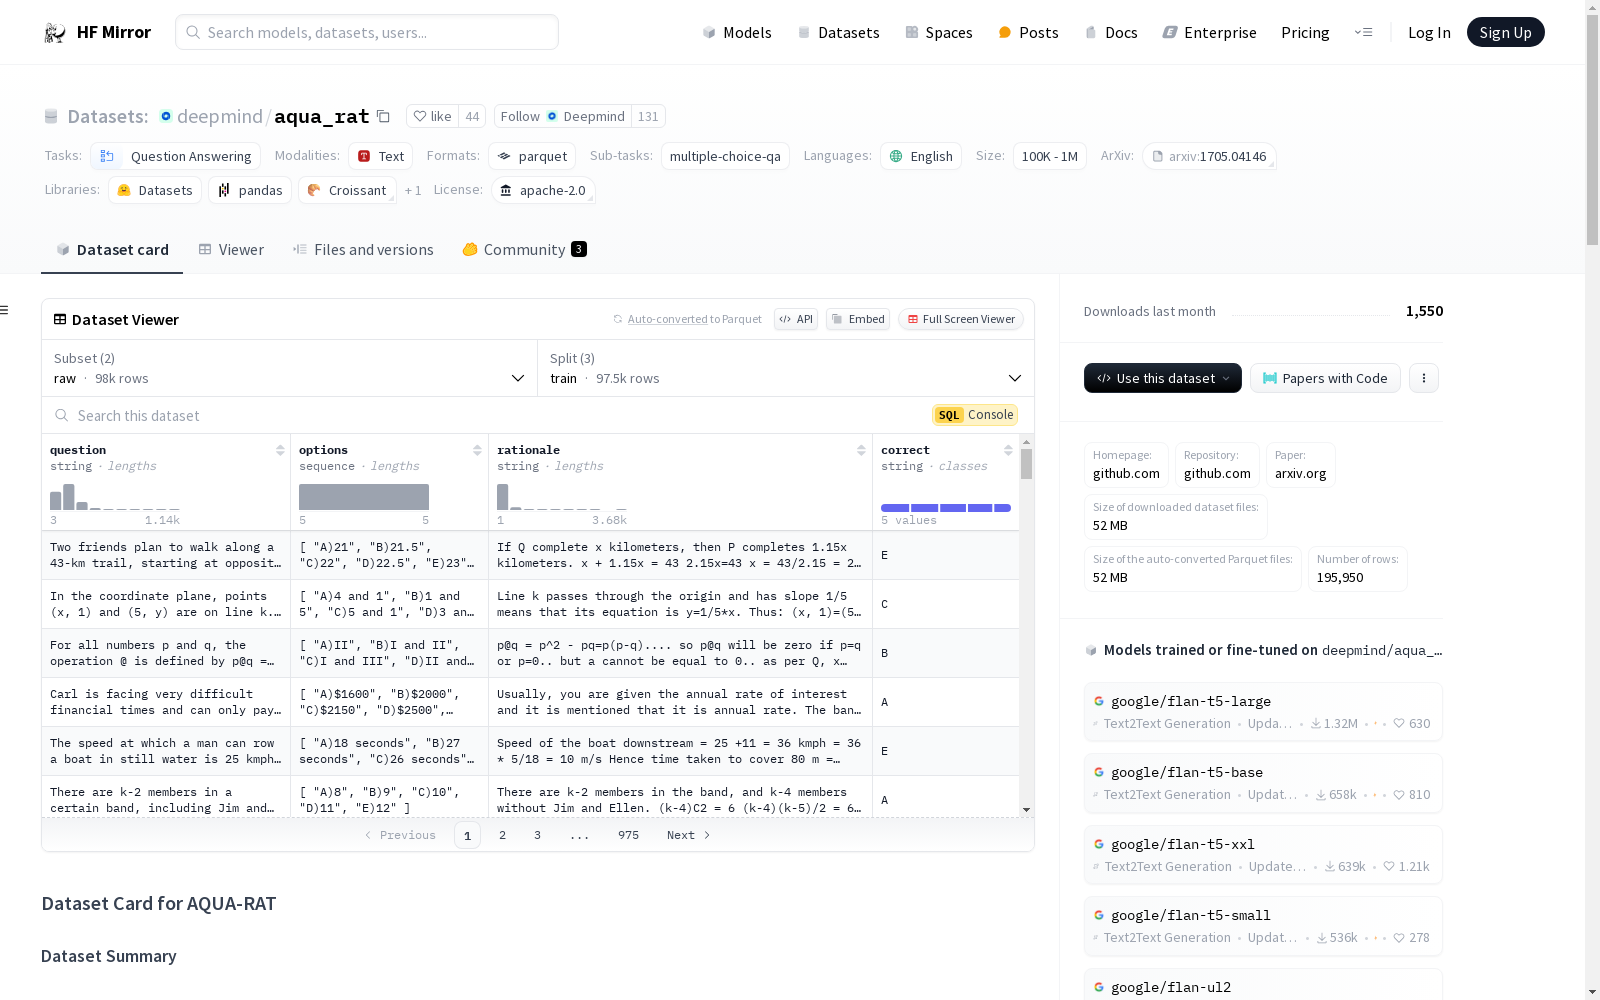Click the correct column class distribution bar

click(x=946, y=508)
